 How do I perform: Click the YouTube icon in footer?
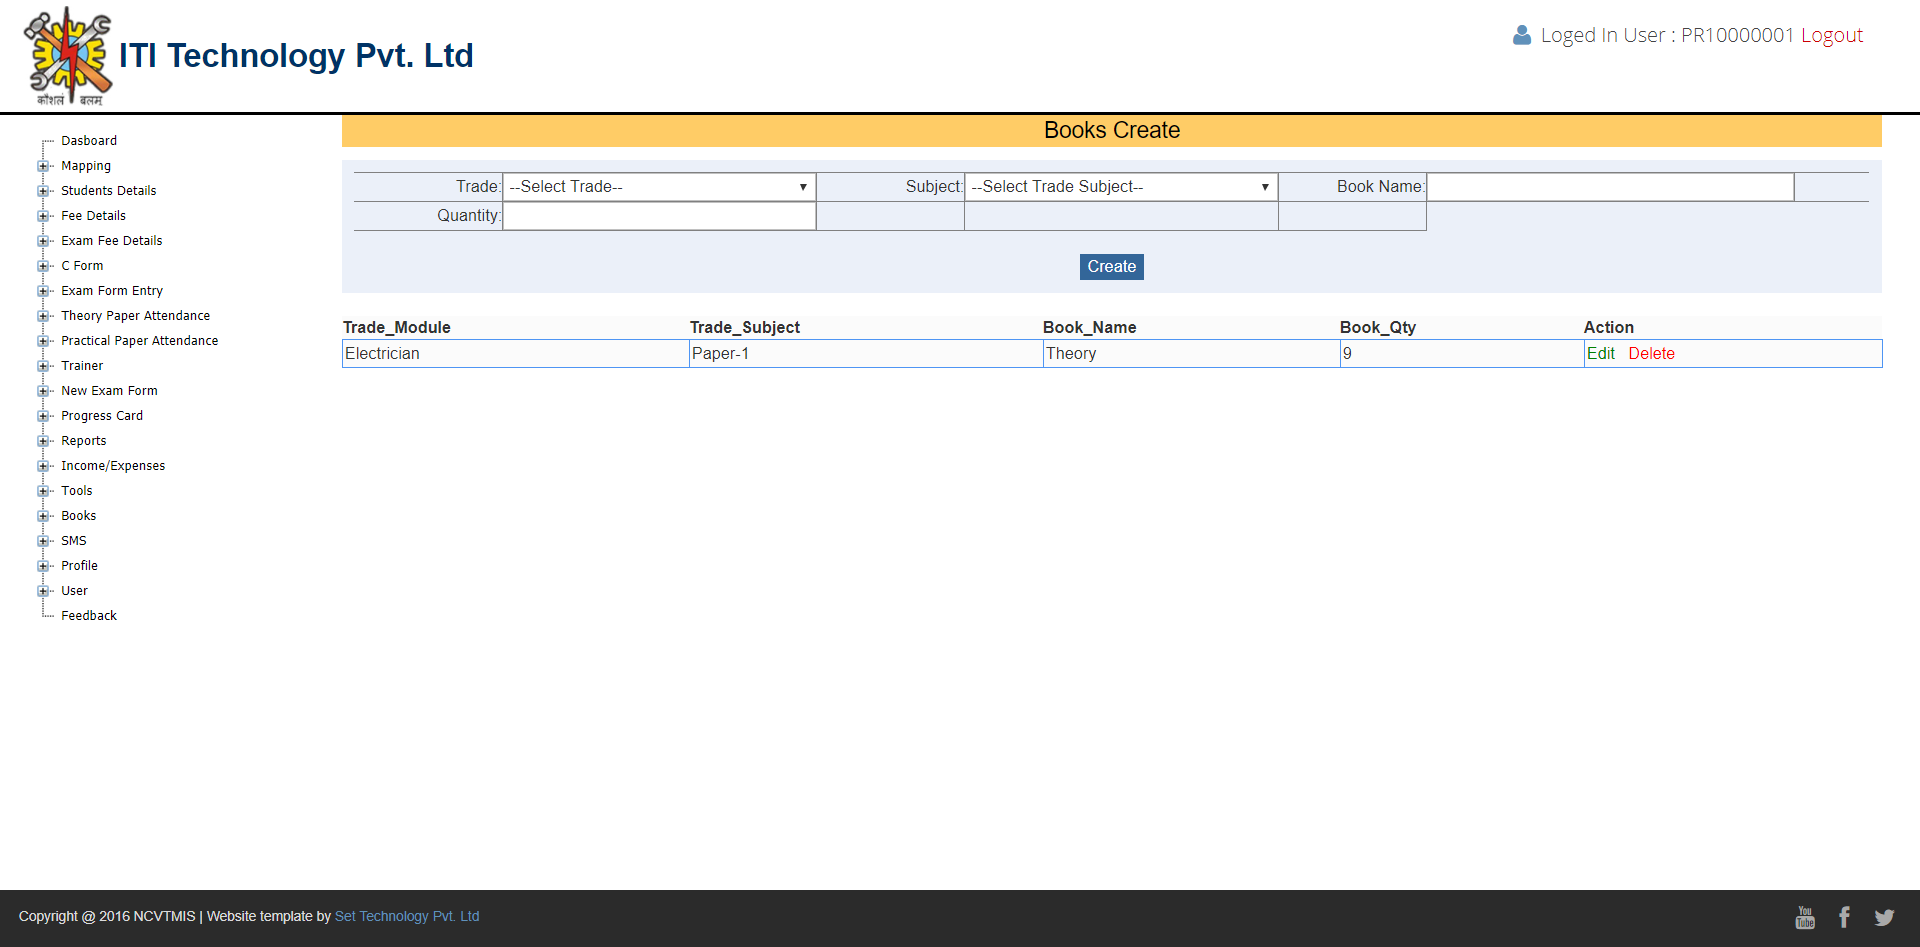[x=1804, y=917]
